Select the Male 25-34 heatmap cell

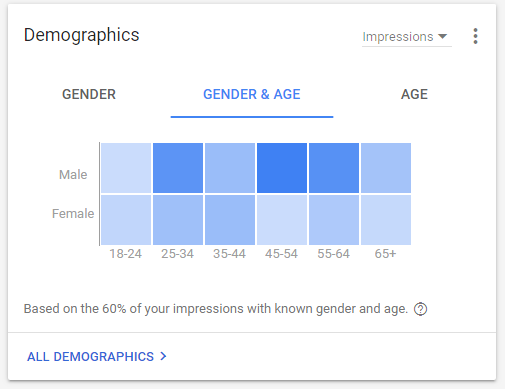pos(178,168)
